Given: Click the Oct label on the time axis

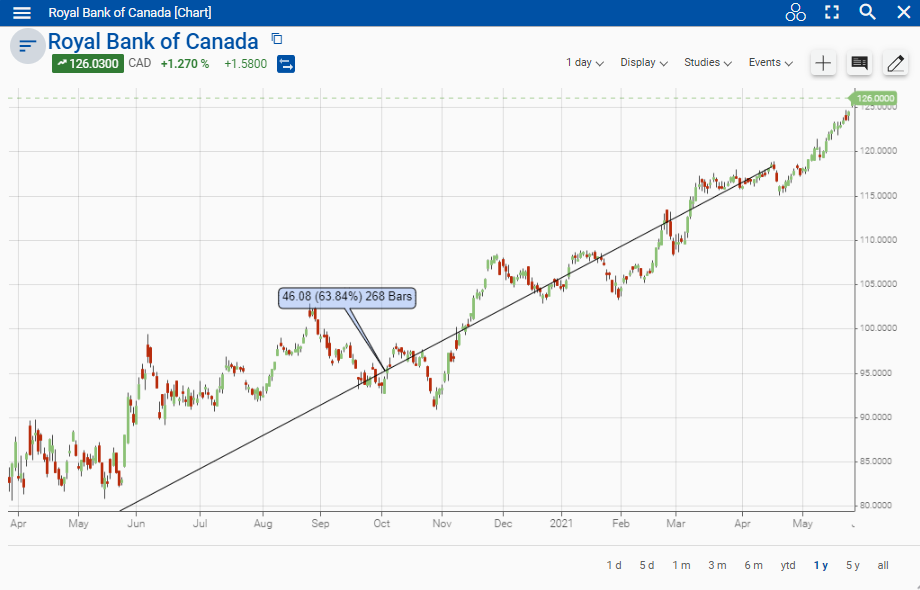Looking at the screenshot, I should coord(381,523).
